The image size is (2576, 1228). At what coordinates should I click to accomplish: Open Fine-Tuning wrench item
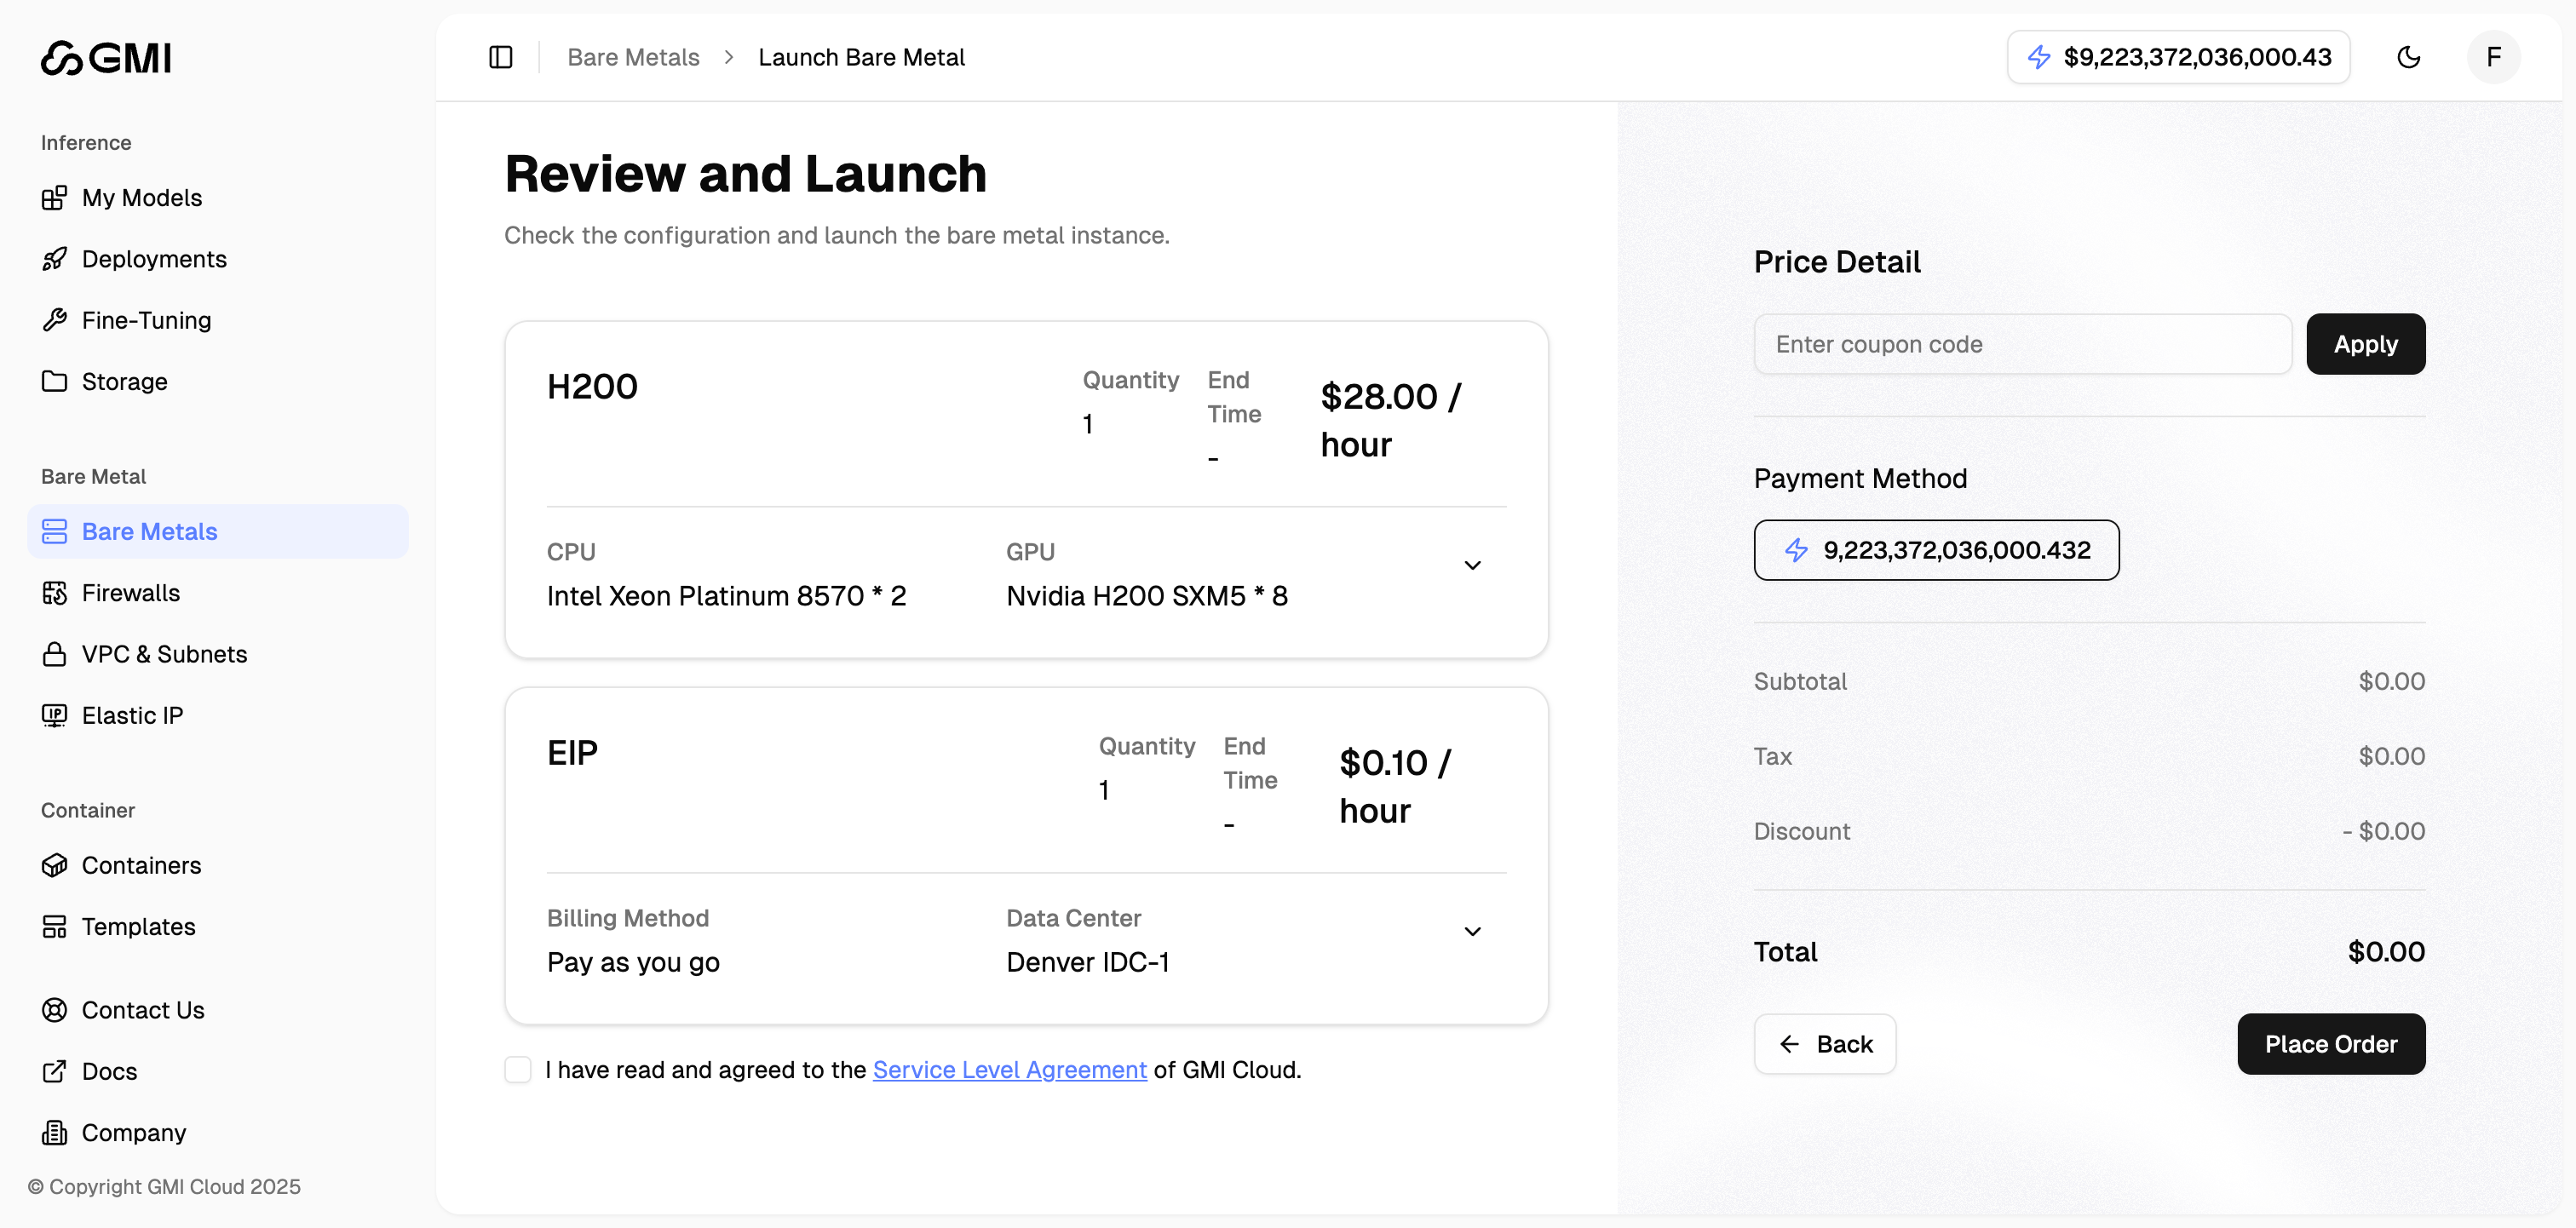click(146, 320)
